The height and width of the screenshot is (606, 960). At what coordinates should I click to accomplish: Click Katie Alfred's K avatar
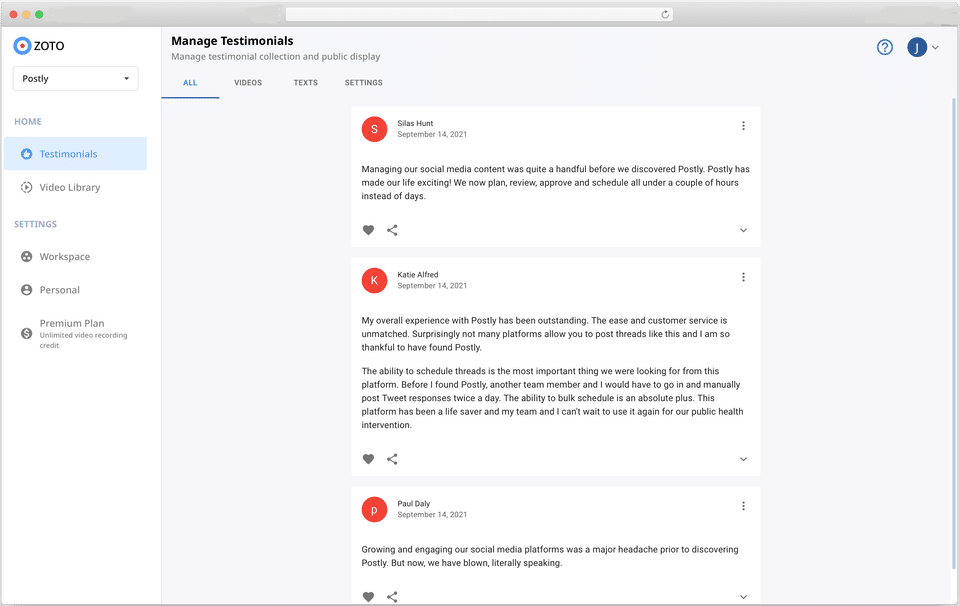[374, 280]
